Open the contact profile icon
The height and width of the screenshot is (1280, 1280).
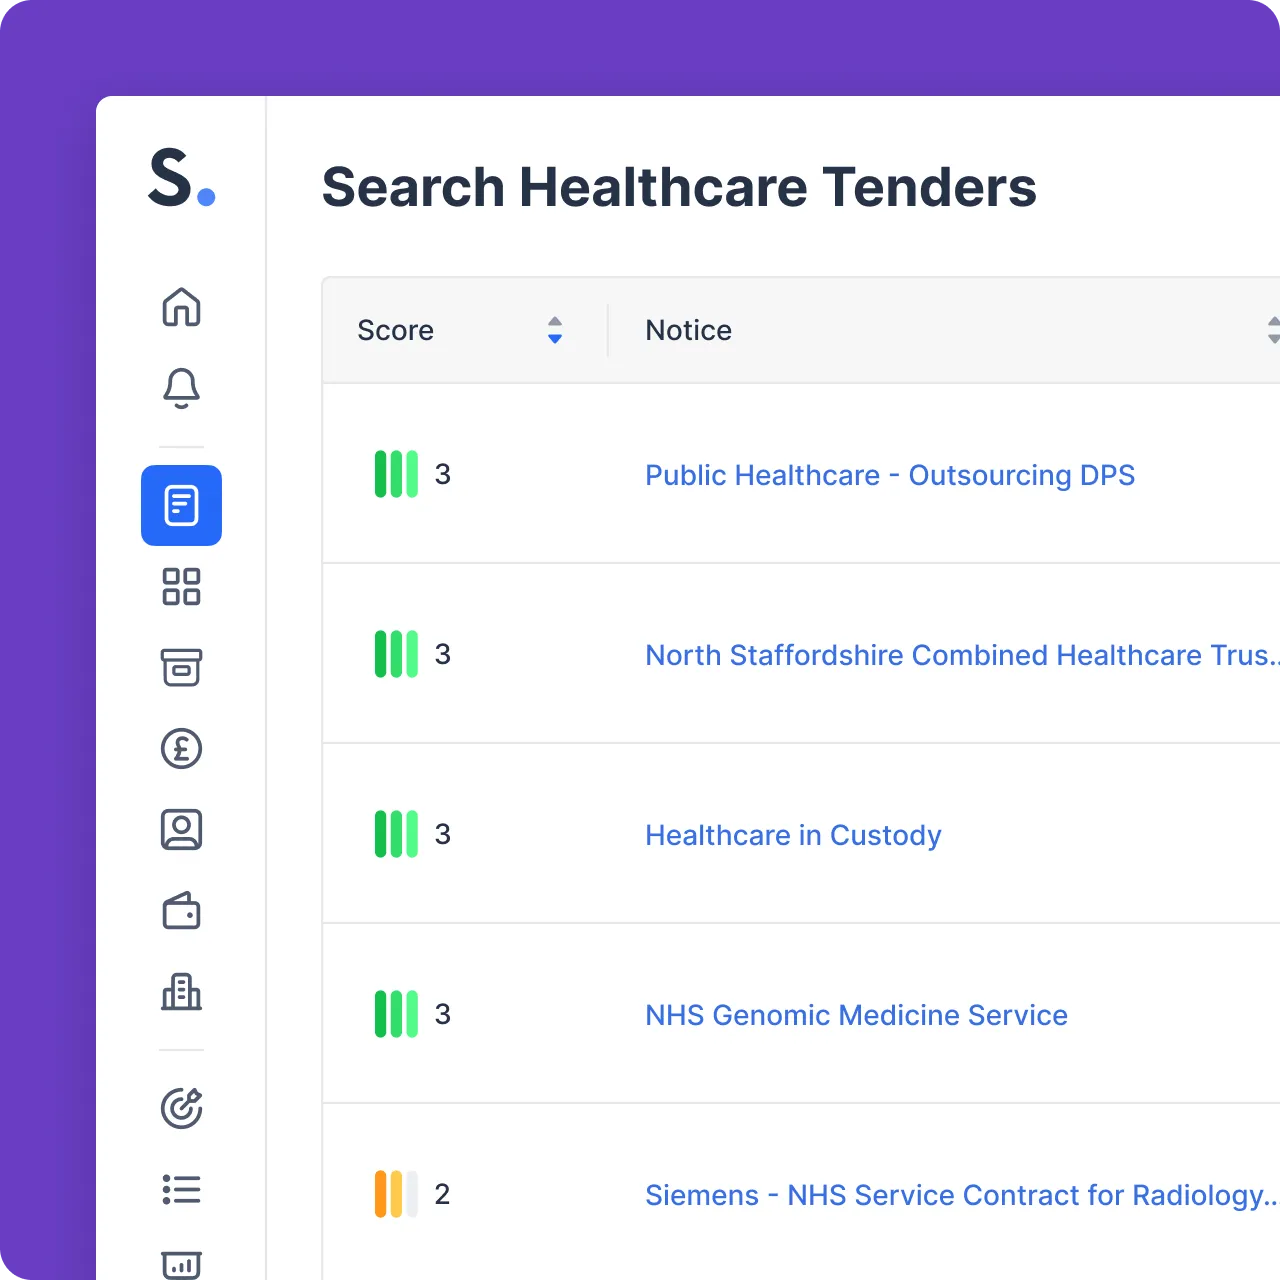point(181,830)
